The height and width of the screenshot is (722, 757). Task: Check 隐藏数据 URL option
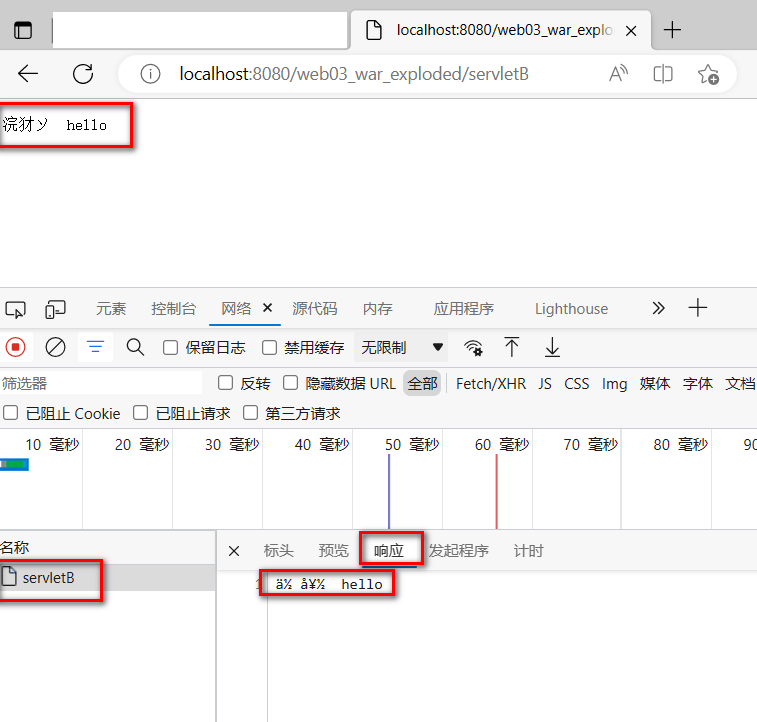(290, 383)
